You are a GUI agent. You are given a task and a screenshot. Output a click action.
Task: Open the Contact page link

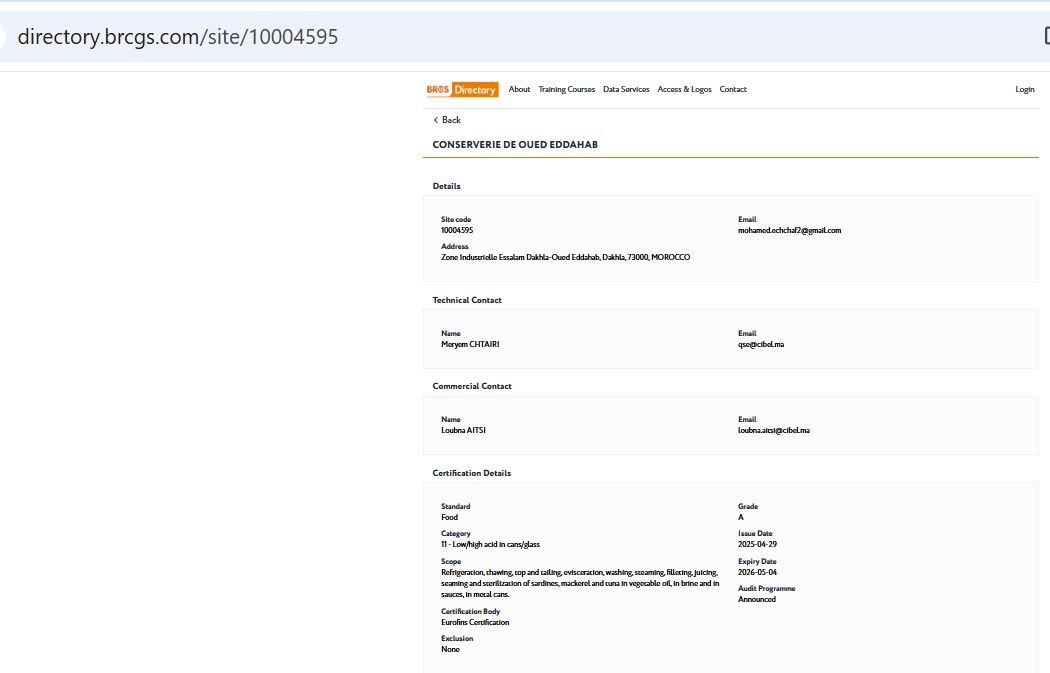coord(733,90)
